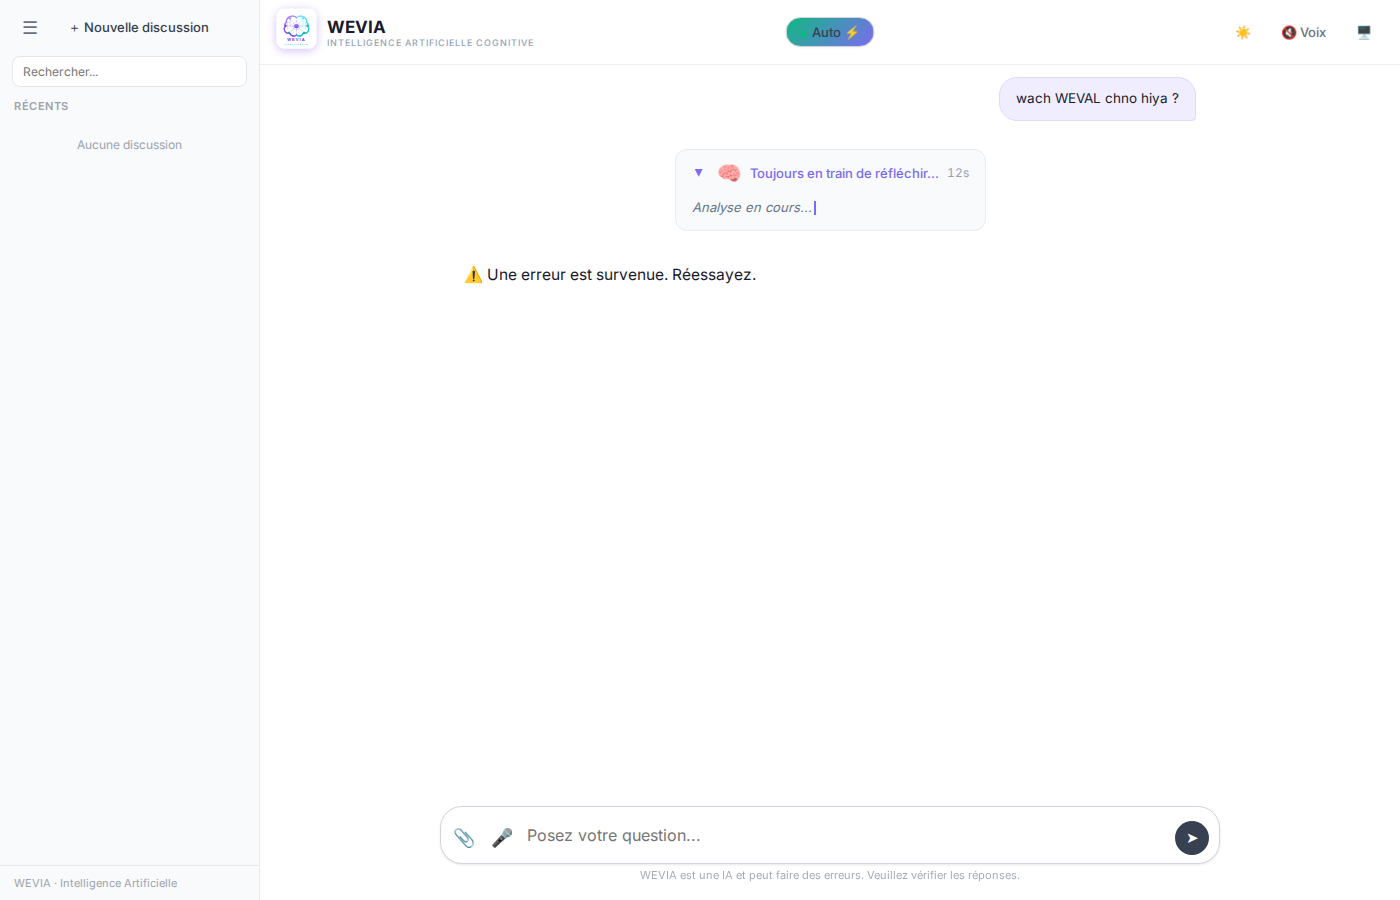This screenshot has height=900, width=1400.
Task: Toggle the Voix voice output
Action: [x=1304, y=33]
